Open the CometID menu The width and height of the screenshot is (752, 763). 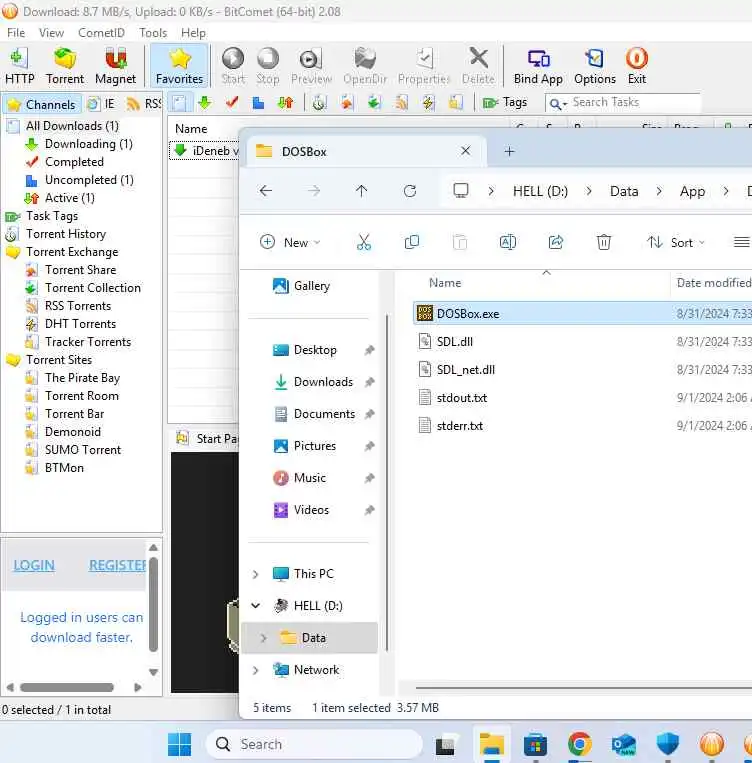[x=101, y=33]
